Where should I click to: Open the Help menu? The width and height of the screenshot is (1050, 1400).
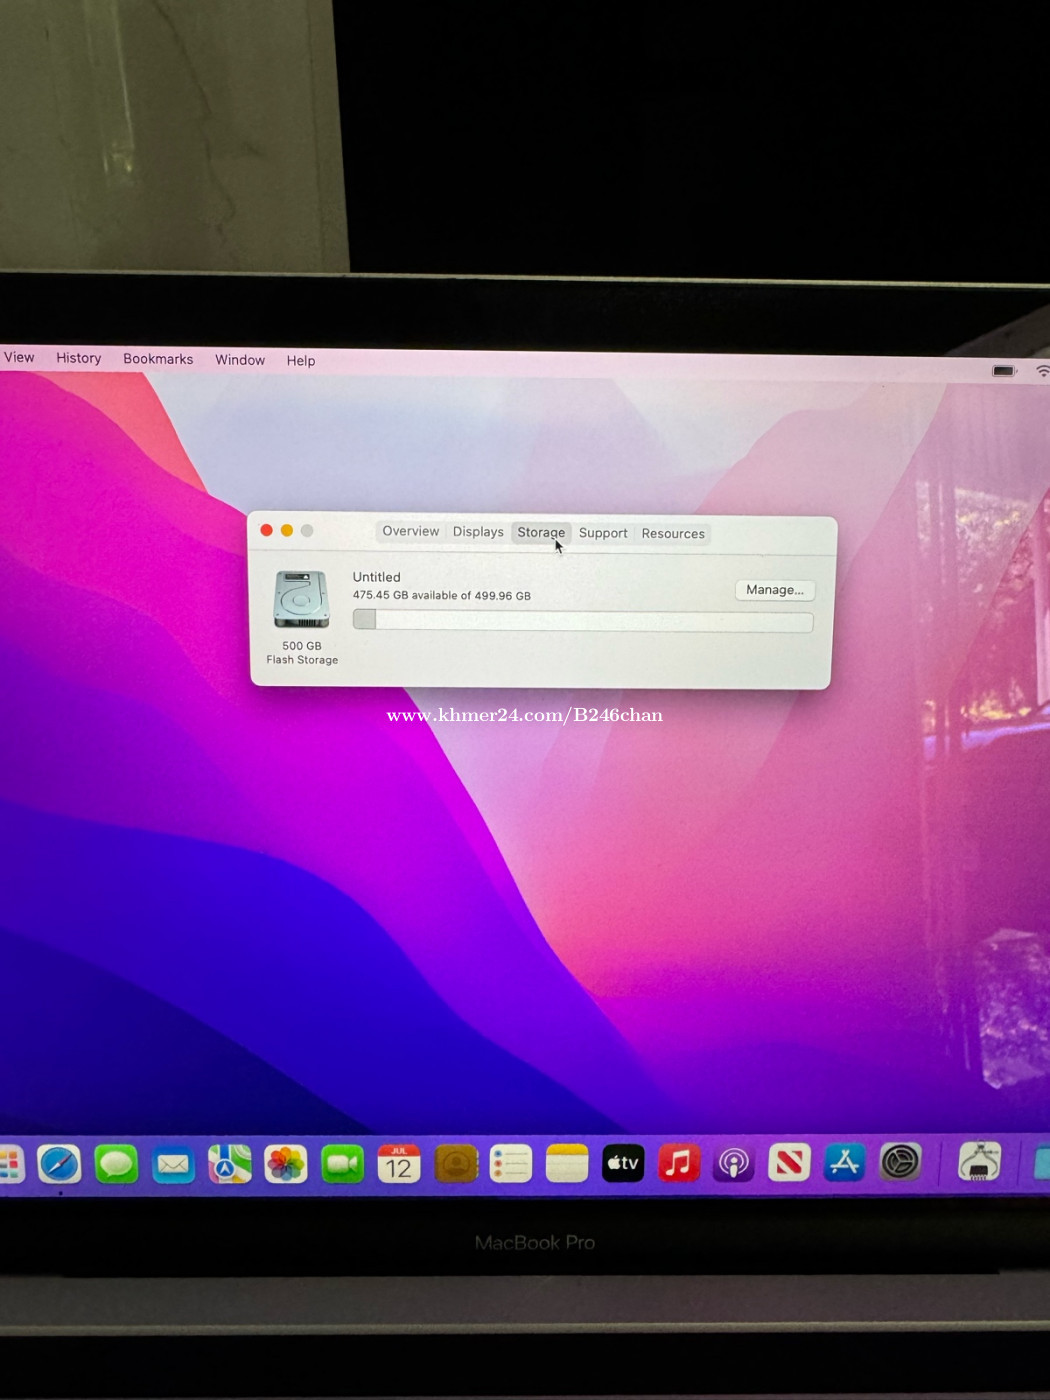pyautogui.click(x=301, y=361)
